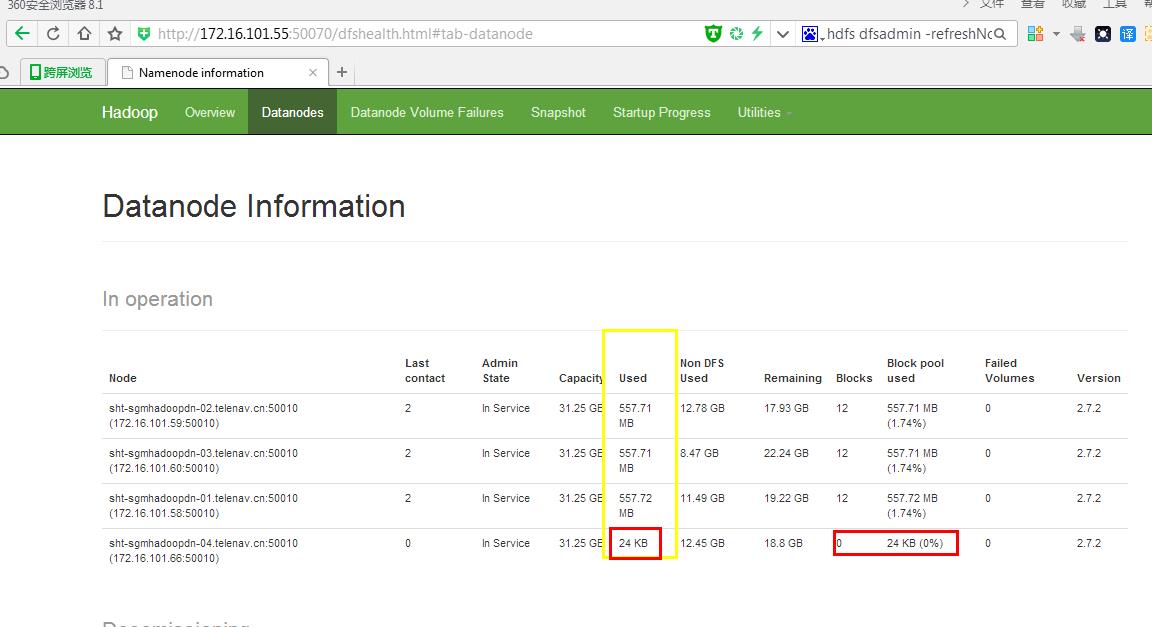This screenshot has width=1152, height=627.
Task: Click the Hadoop brand link
Action: coord(130,112)
